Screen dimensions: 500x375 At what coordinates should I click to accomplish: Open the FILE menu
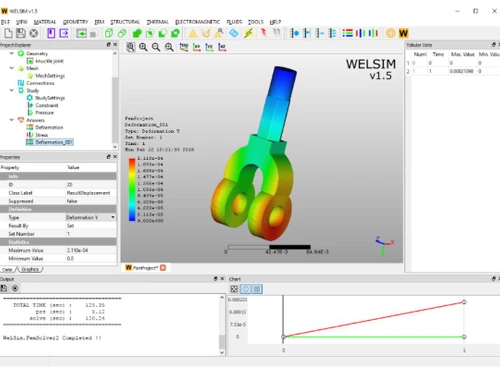pos(5,22)
